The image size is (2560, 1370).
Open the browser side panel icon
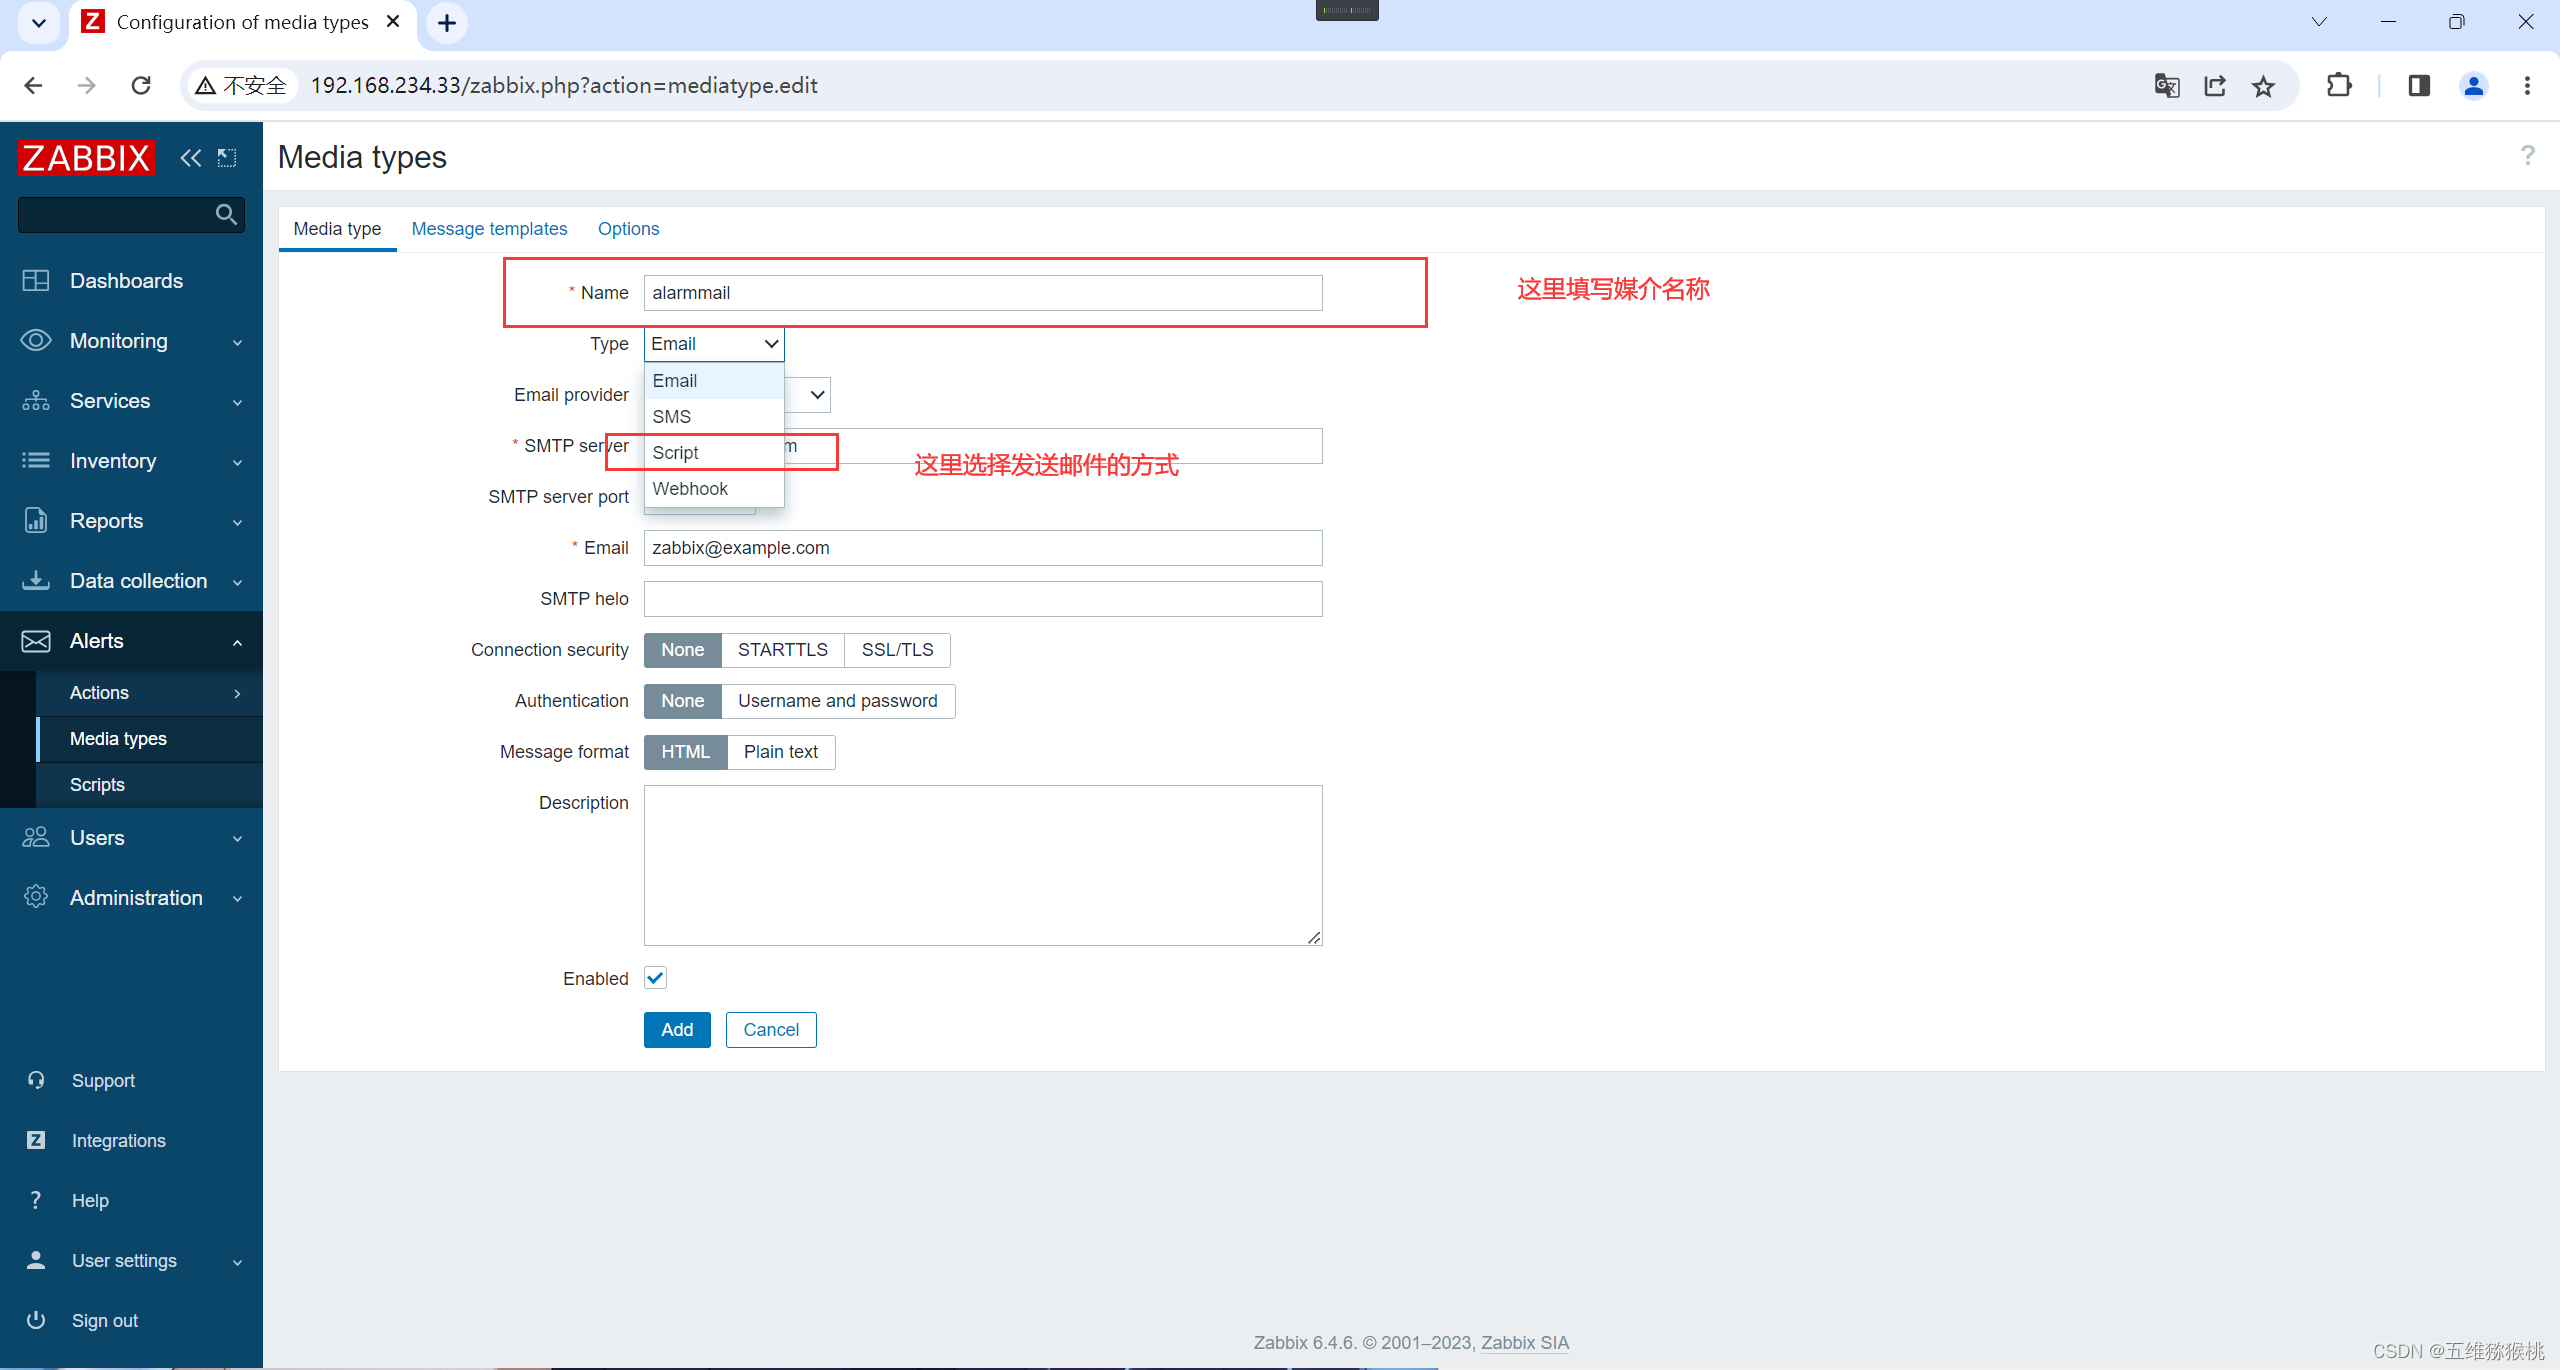[x=2418, y=86]
